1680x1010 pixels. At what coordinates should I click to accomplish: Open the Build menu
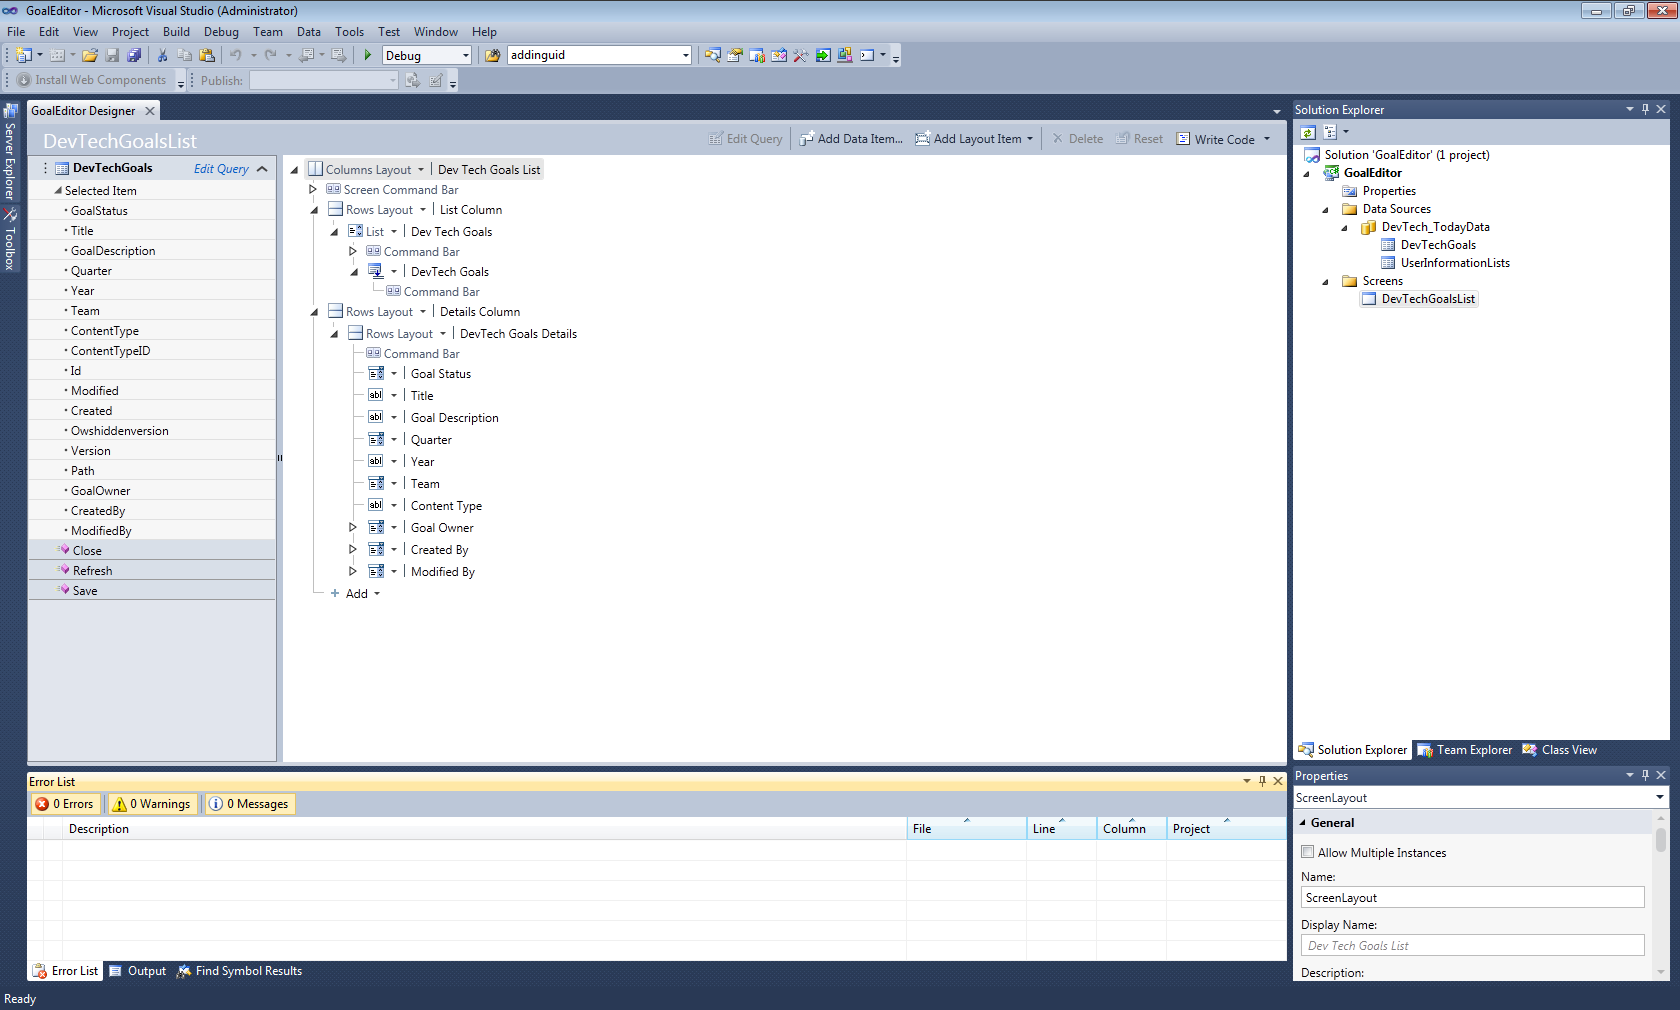(176, 32)
